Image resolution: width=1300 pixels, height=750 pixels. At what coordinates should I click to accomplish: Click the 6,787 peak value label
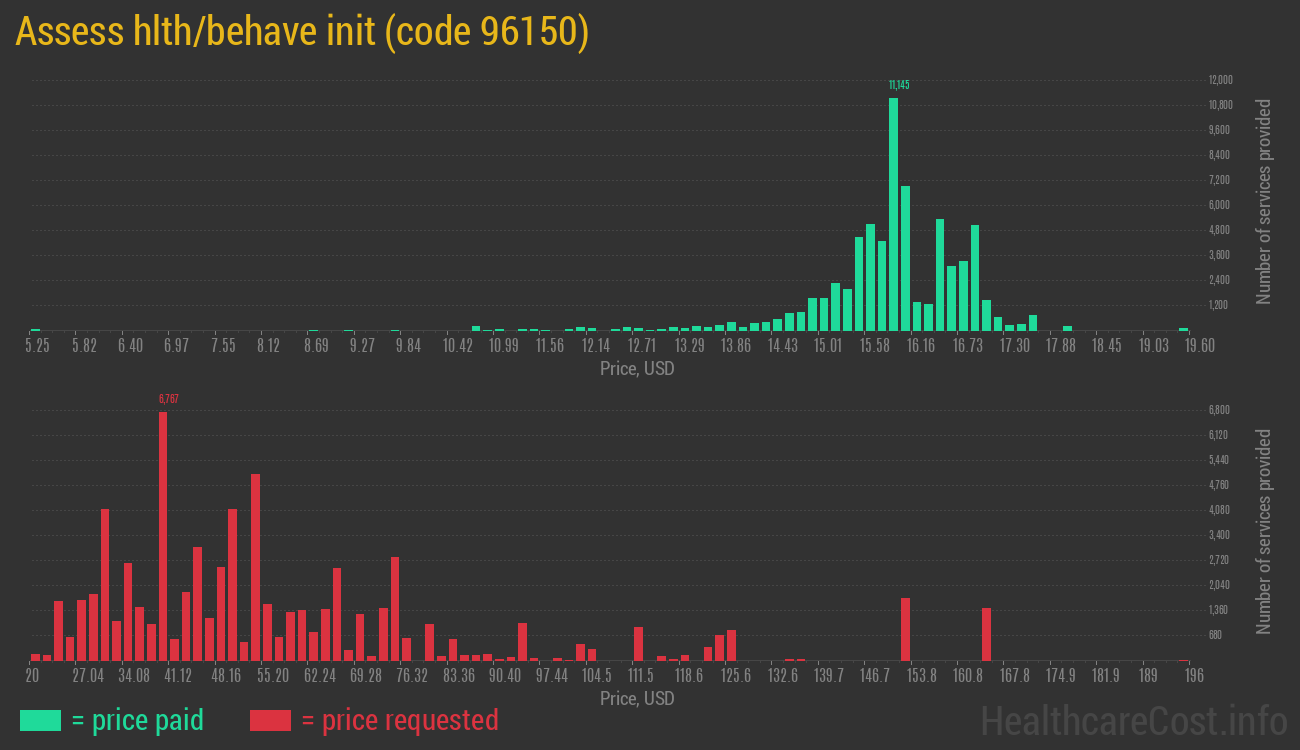click(x=168, y=399)
